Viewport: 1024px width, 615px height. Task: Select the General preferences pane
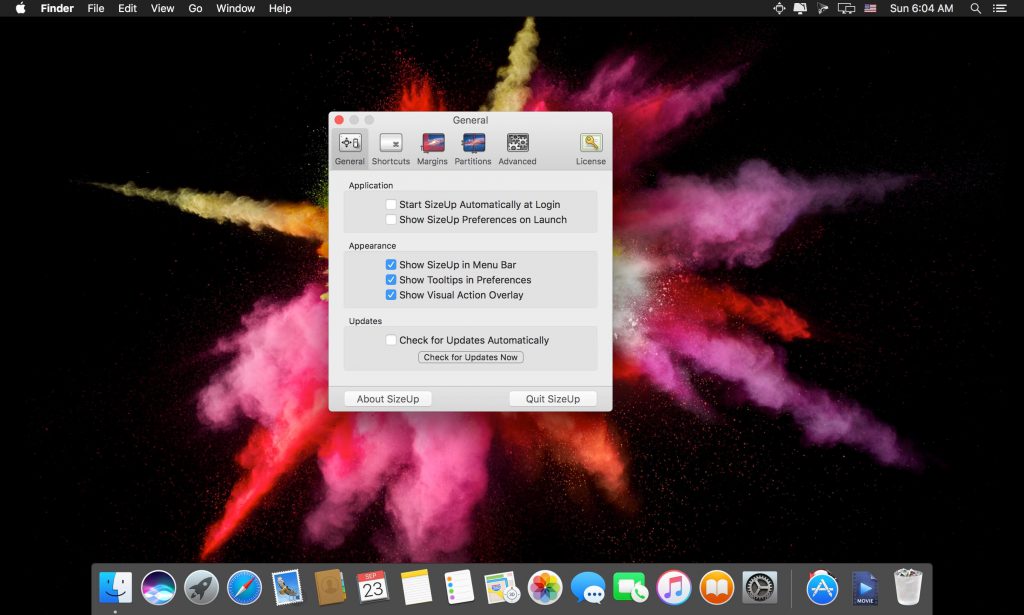point(350,148)
